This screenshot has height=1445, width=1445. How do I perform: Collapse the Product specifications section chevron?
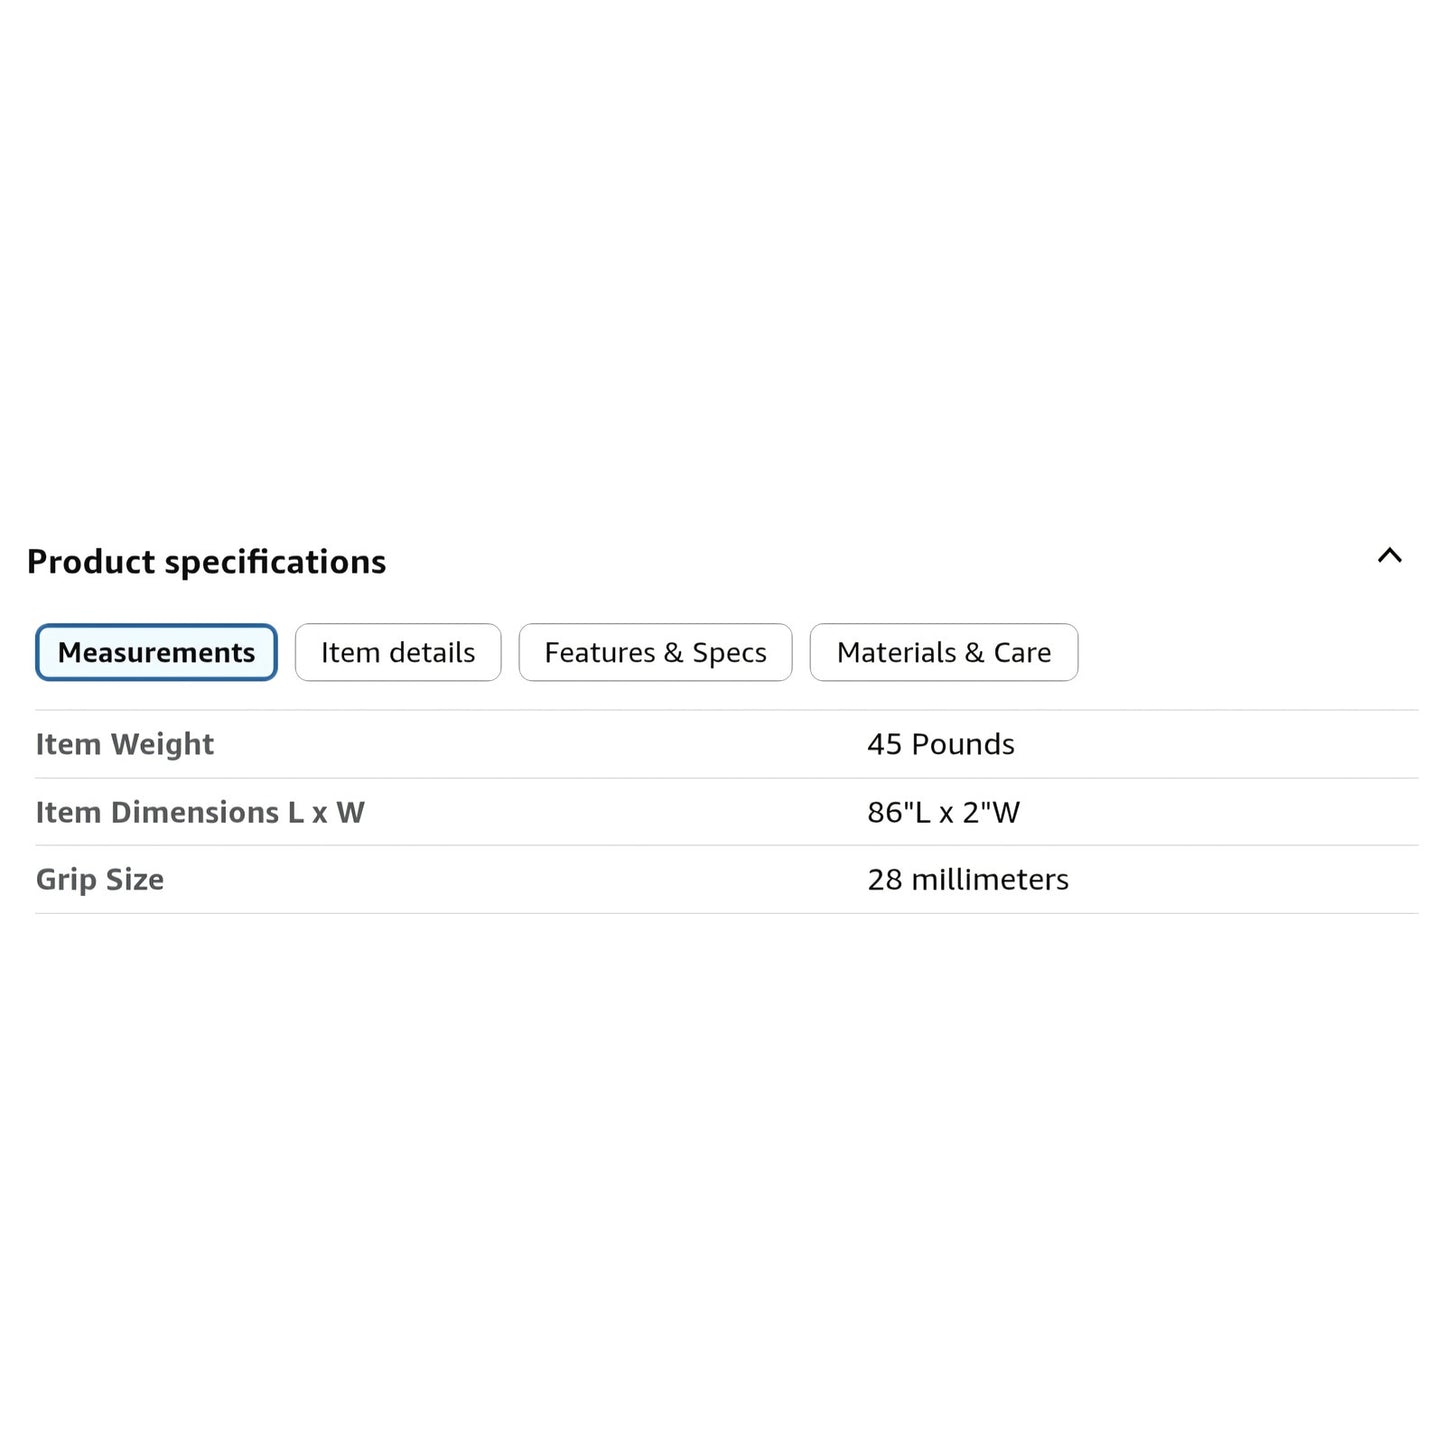pyautogui.click(x=1389, y=556)
